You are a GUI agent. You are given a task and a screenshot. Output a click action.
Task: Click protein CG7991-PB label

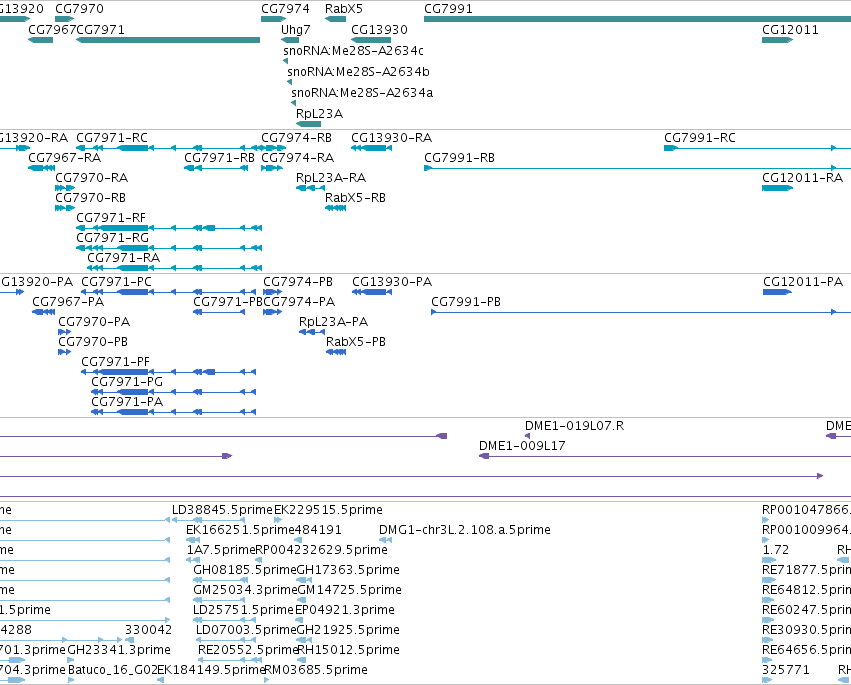point(466,302)
